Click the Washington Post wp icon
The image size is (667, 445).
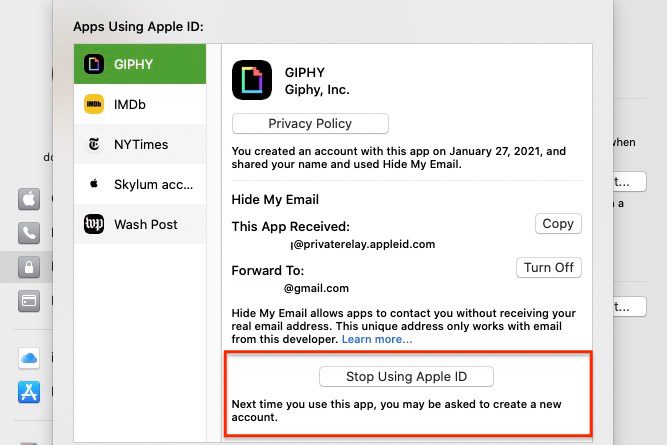pyautogui.click(x=94, y=224)
